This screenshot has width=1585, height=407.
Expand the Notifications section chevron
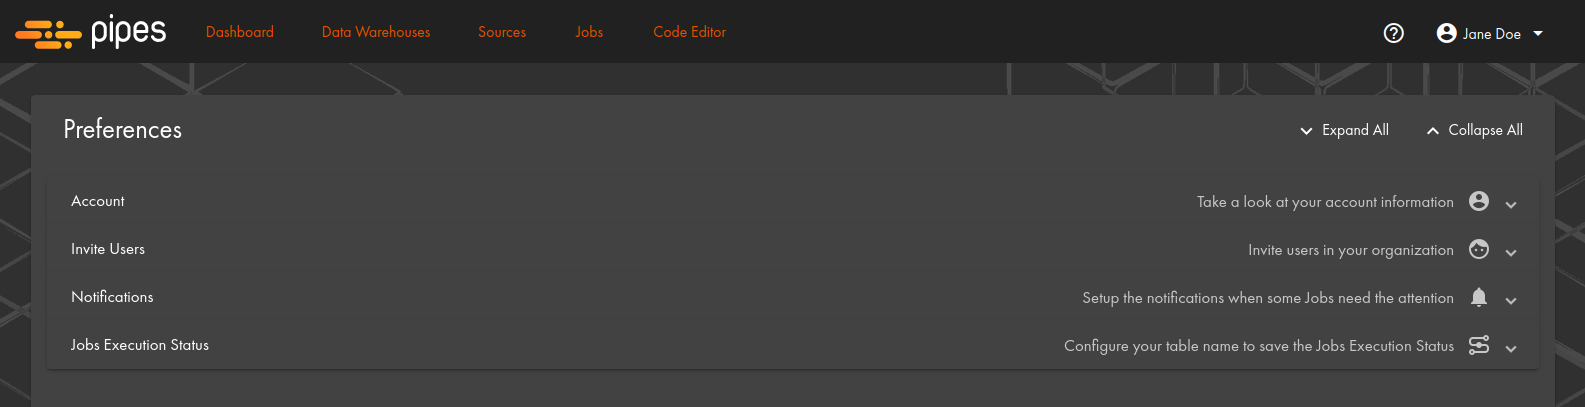(1511, 300)
